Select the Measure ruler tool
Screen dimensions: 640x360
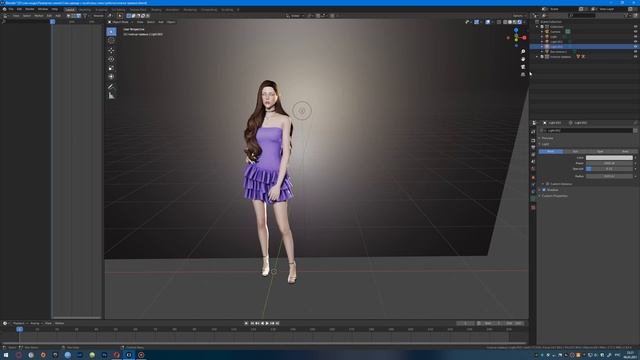pos(111,96)
